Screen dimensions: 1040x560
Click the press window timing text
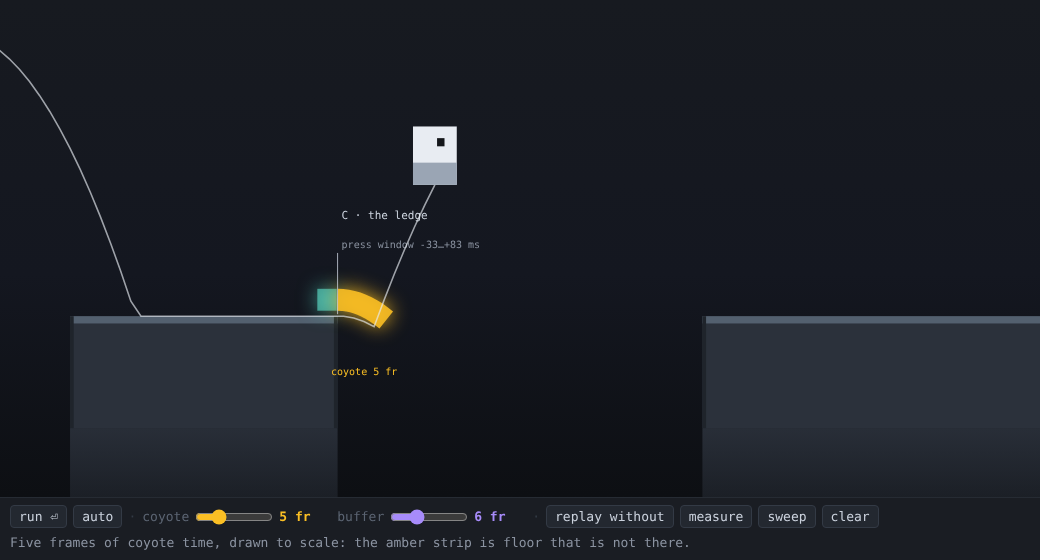click(x=410, y=245)
